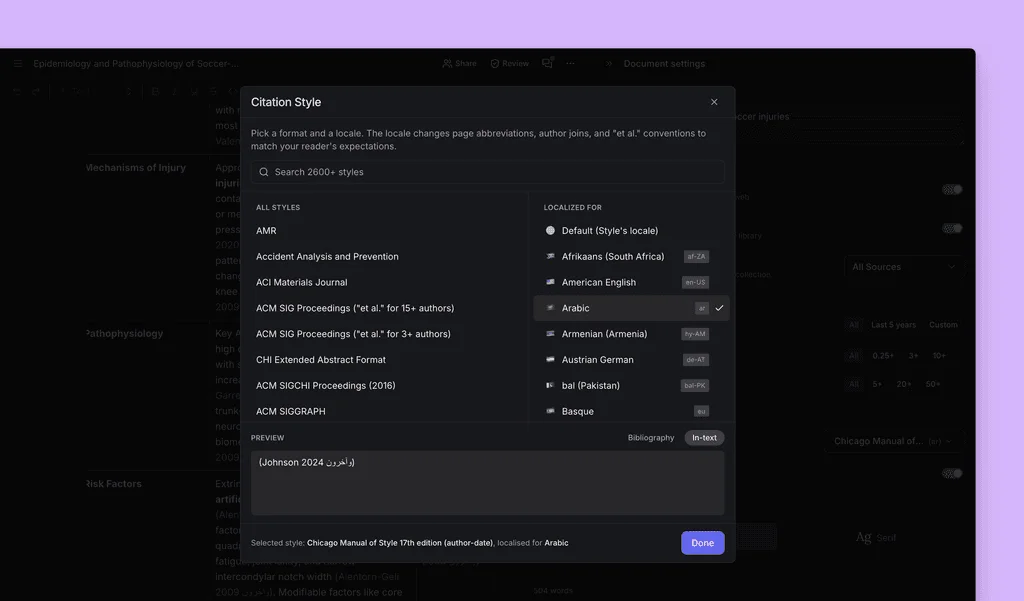The width and height of the screenshot is (1024, 601).
Task: Open the more options ellipsis in the header
Action: point(570,63)
